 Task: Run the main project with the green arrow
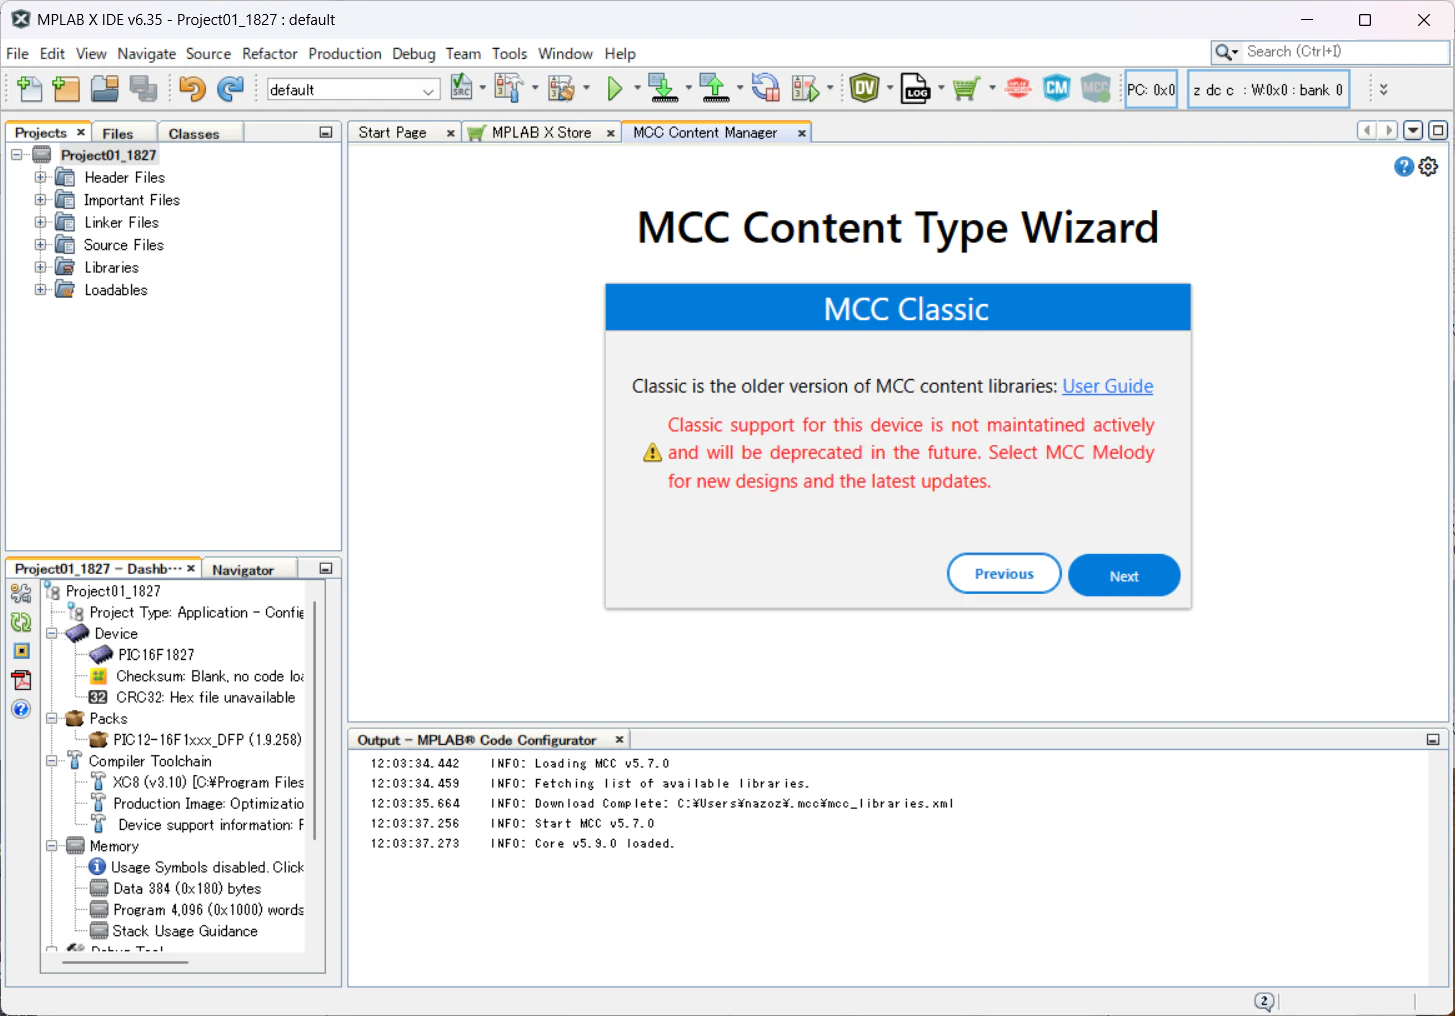coord(615,89)
